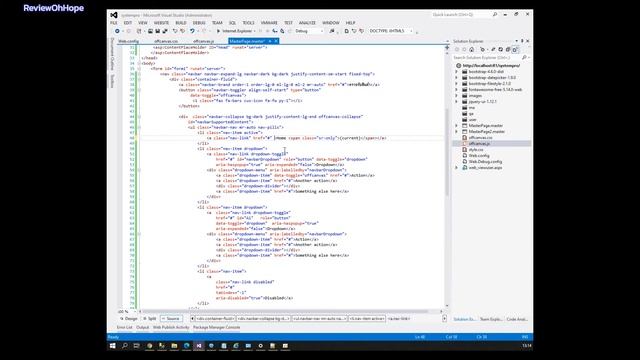Switch to the Team Explorer panel tab
This screenshot has height=360, width=640.
(491, 319)
